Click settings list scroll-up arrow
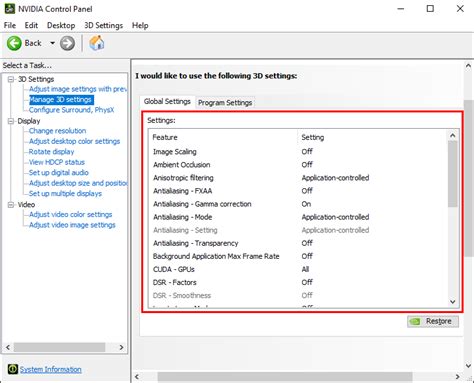The image size is (474, 383). pos(453,136)
